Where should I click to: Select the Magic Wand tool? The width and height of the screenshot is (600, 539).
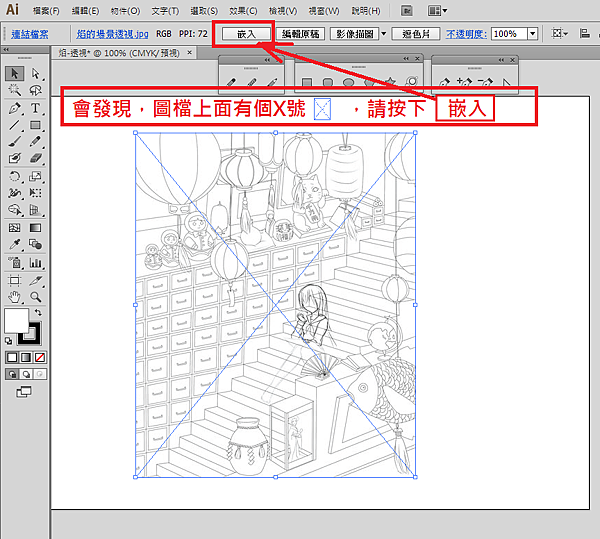tap(15, 90)
